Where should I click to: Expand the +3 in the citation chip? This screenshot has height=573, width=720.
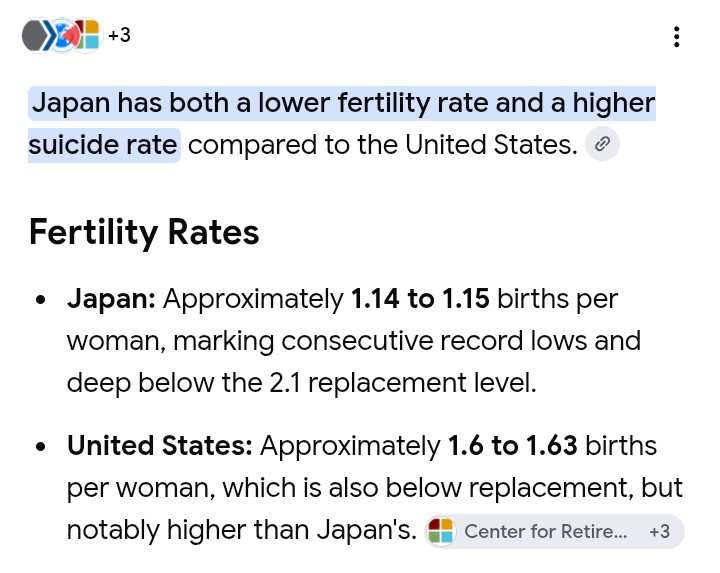(659, 532)
